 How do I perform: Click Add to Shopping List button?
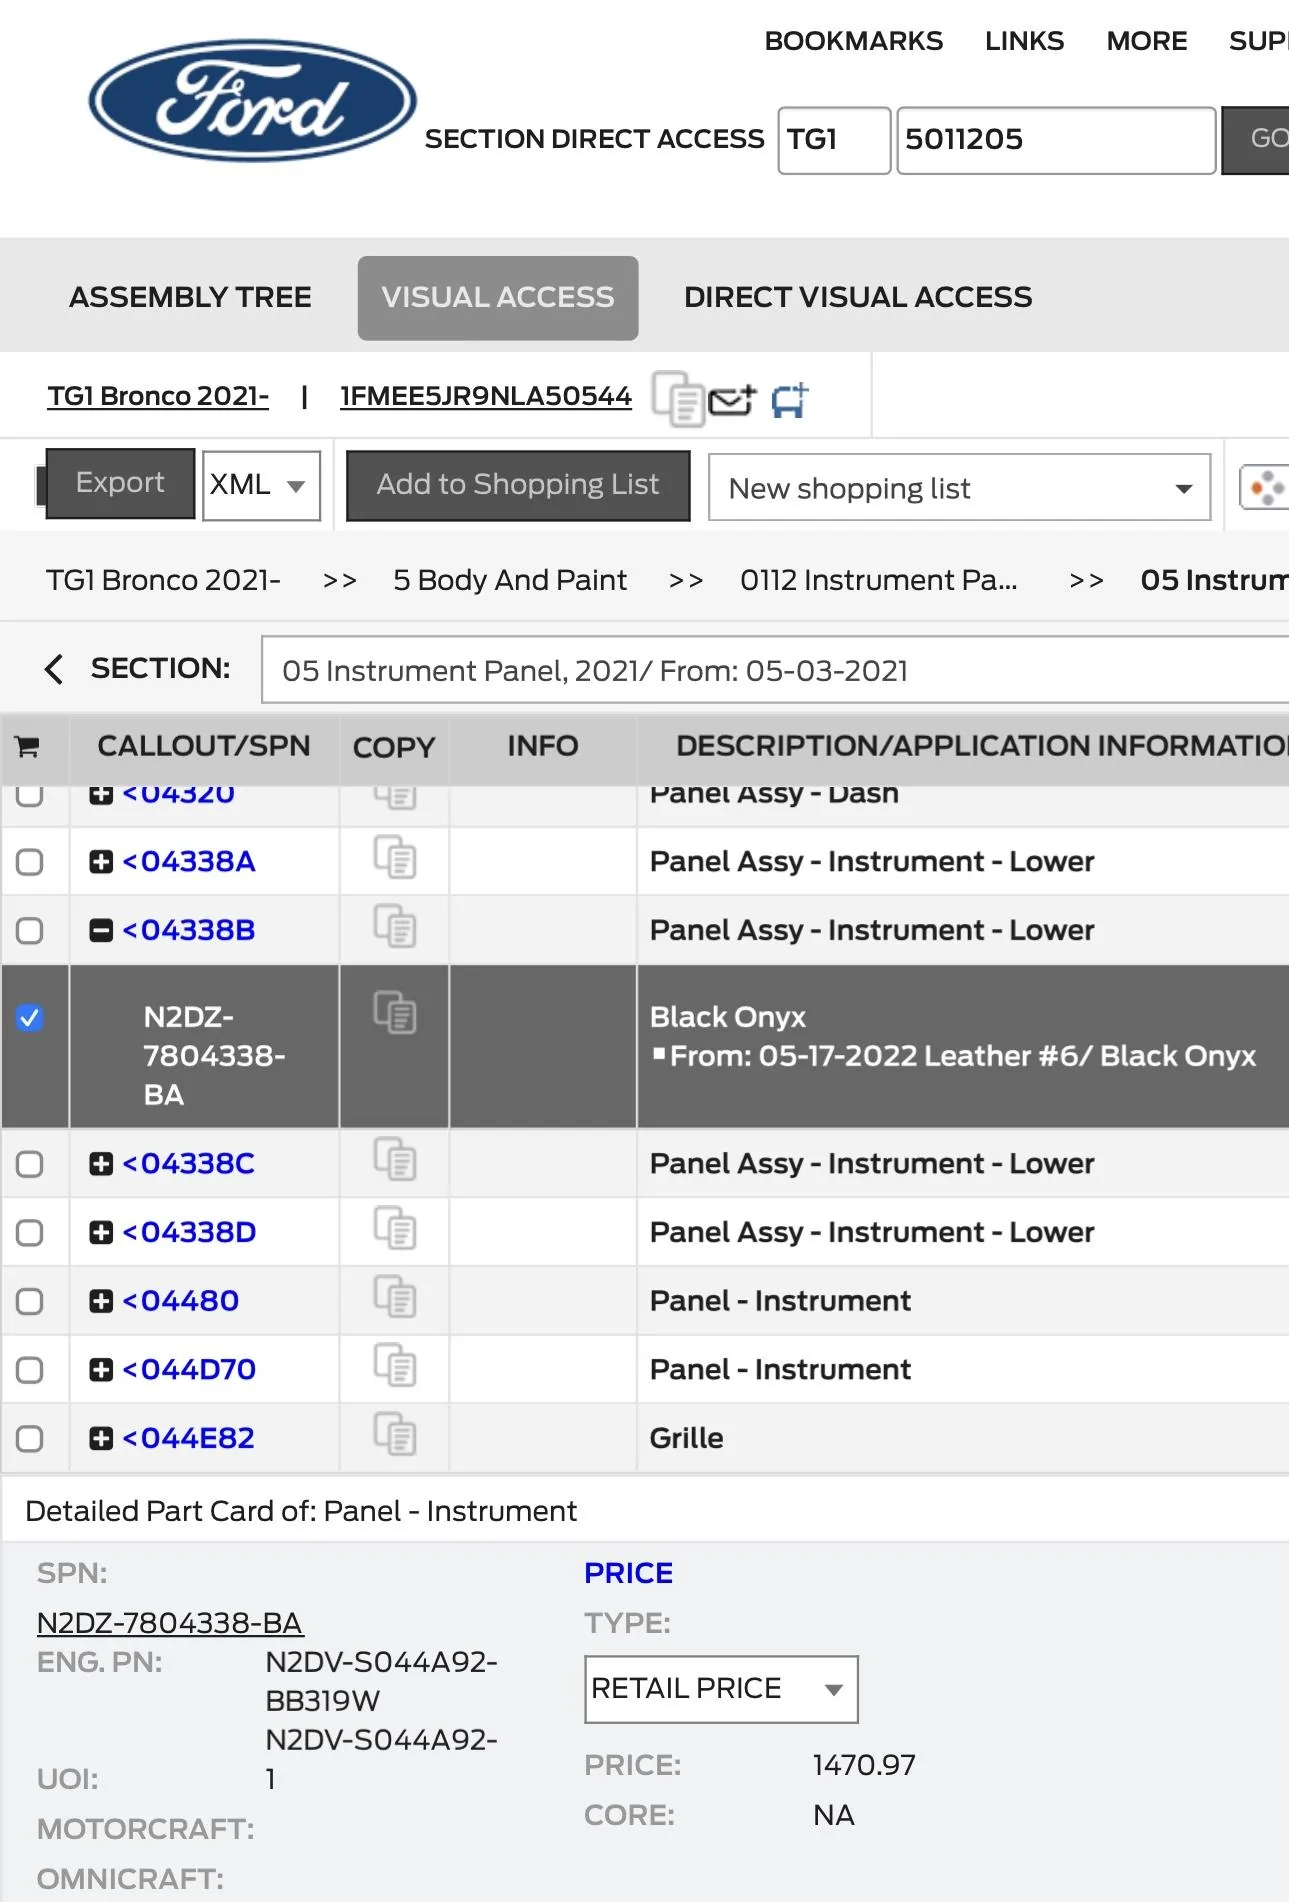[518, 486]
